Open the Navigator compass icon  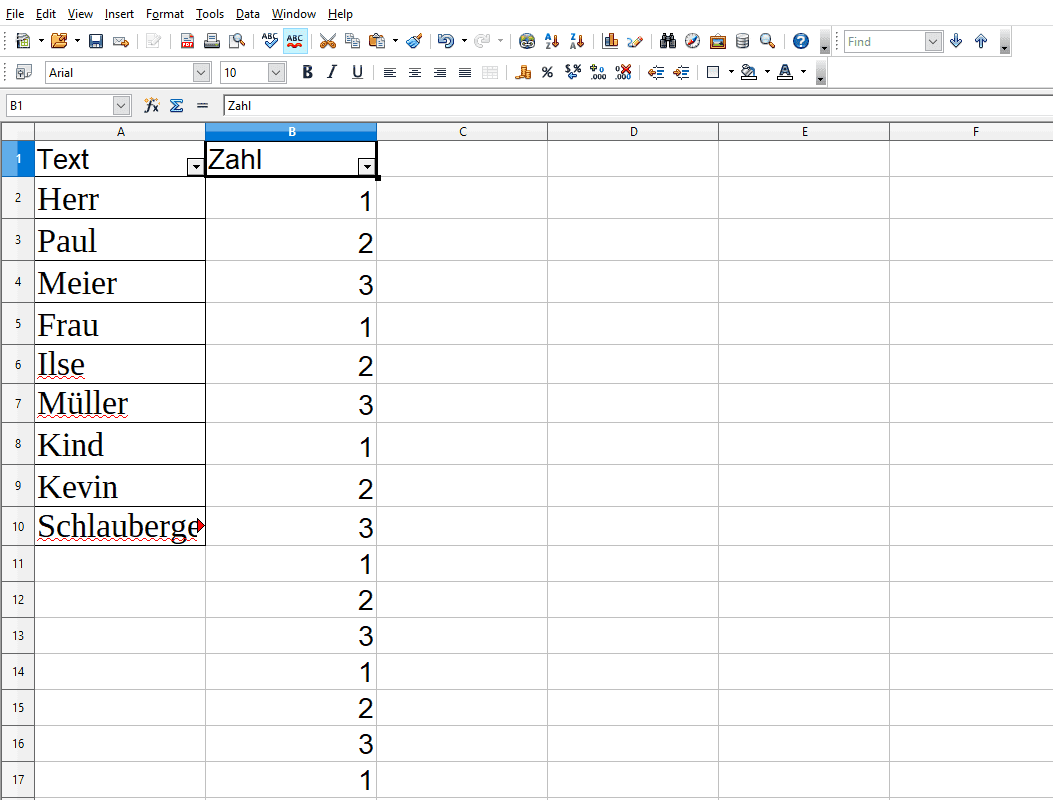tap(692, 41)
